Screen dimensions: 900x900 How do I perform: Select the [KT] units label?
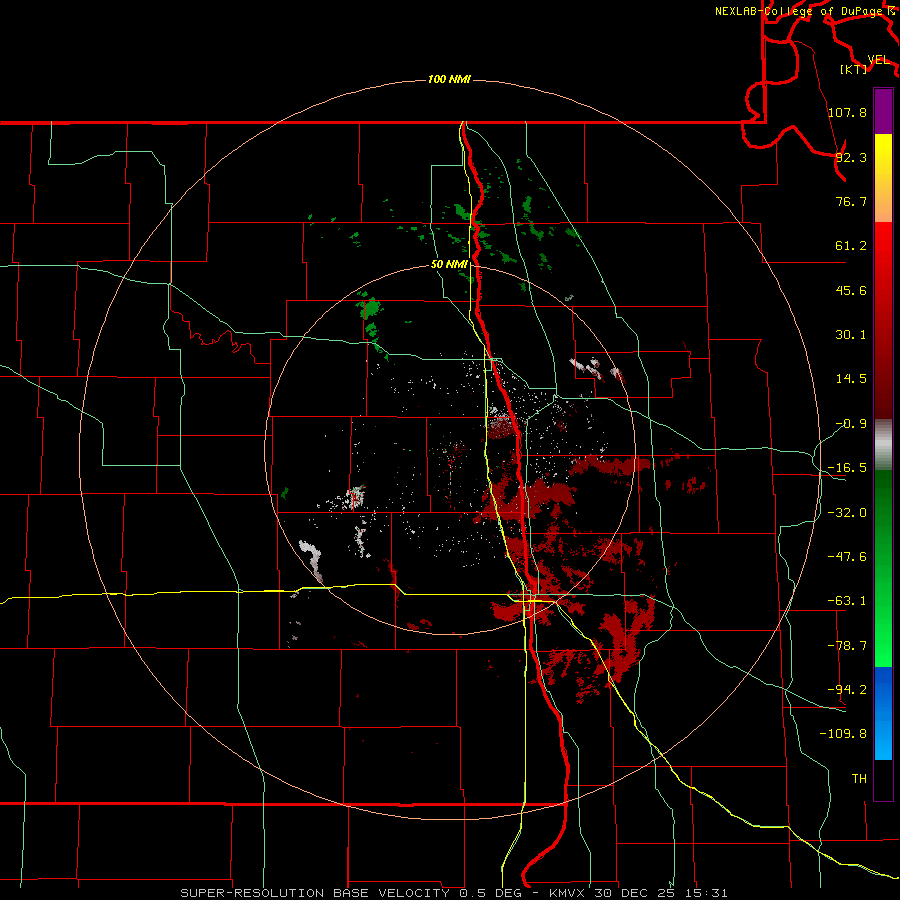pos(854,69)
